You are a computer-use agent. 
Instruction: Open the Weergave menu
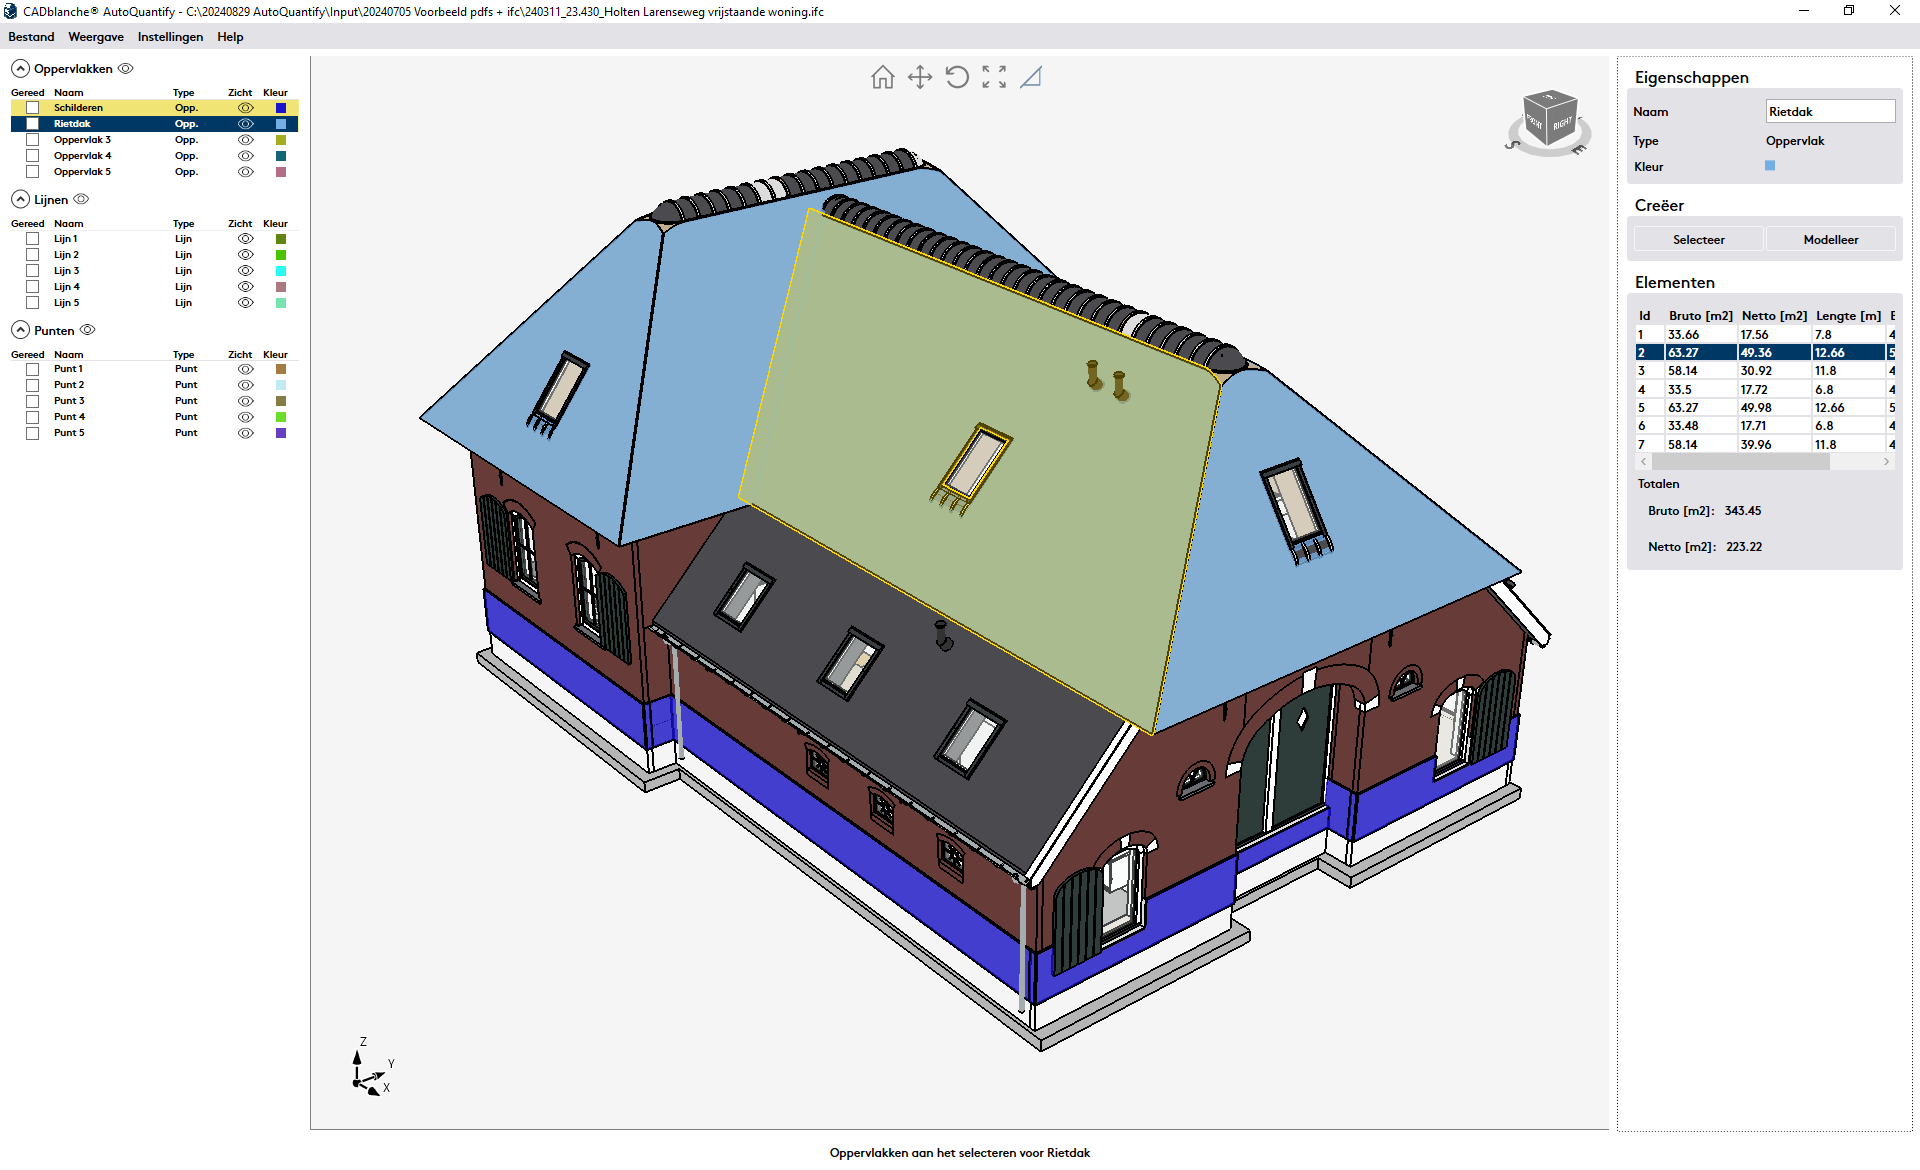96,37
